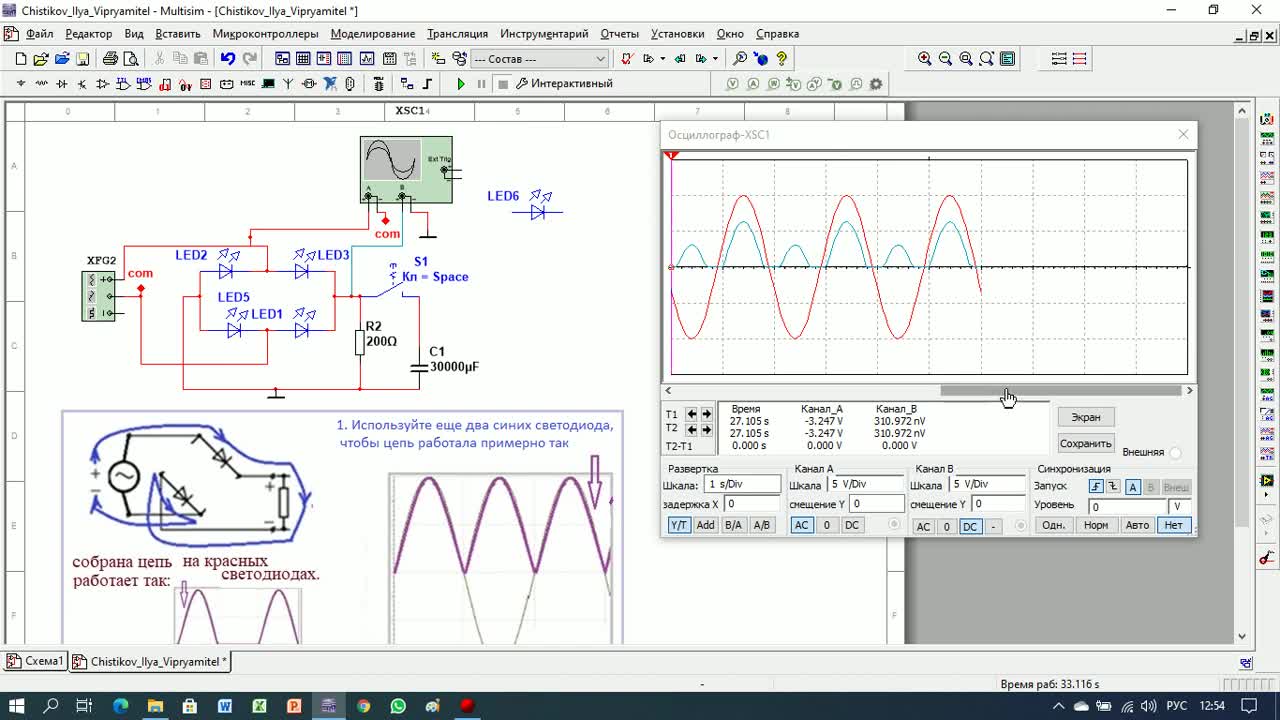This screenshot has width=1280, height=720.
Task: Switch timebase to B/A mode
Action: click(733, 525)
